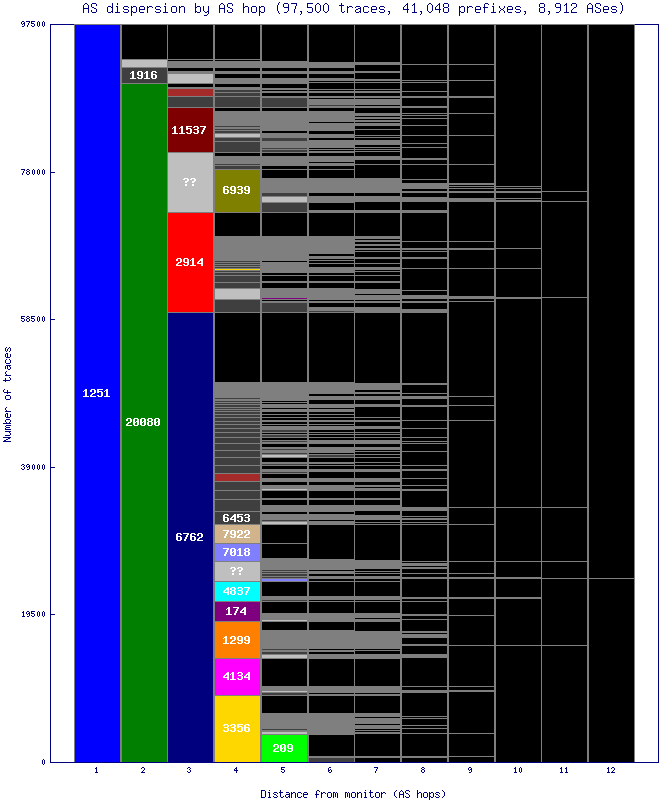The image size is (659, 800).
Task: Click the unknown ?? block at hop 3
Action: point(190,182)
